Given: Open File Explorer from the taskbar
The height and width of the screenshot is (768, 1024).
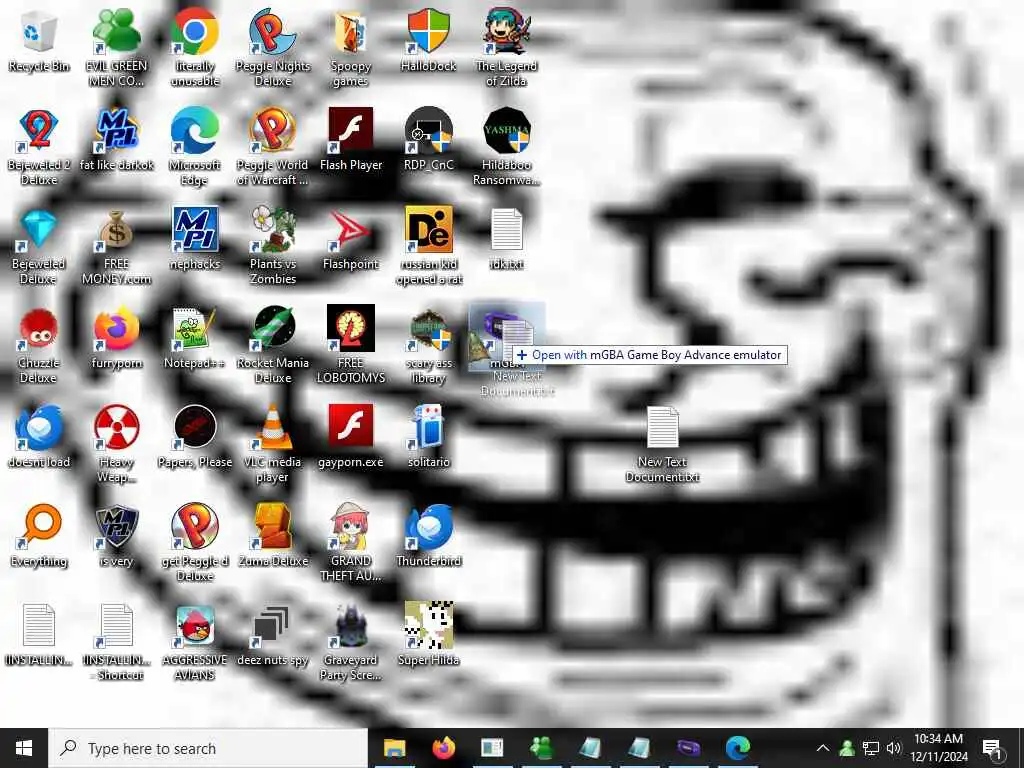Looking at the screenshot, I should pyautogui.click(x=394, y=748).
